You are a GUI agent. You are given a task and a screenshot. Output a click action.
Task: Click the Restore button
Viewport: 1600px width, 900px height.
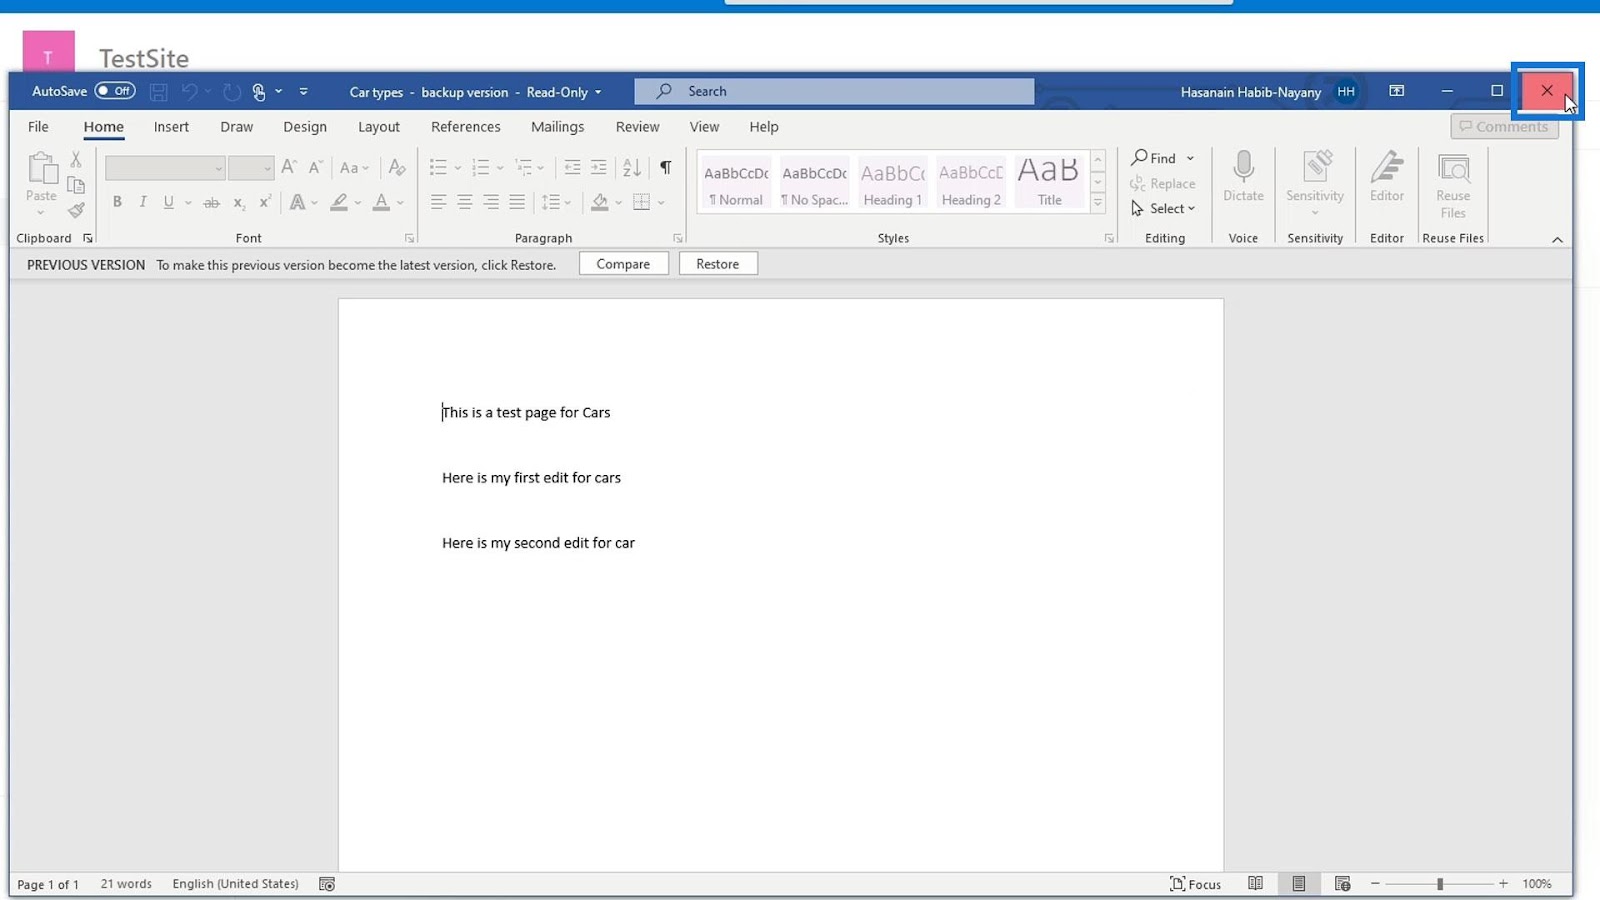pos(717,264)
